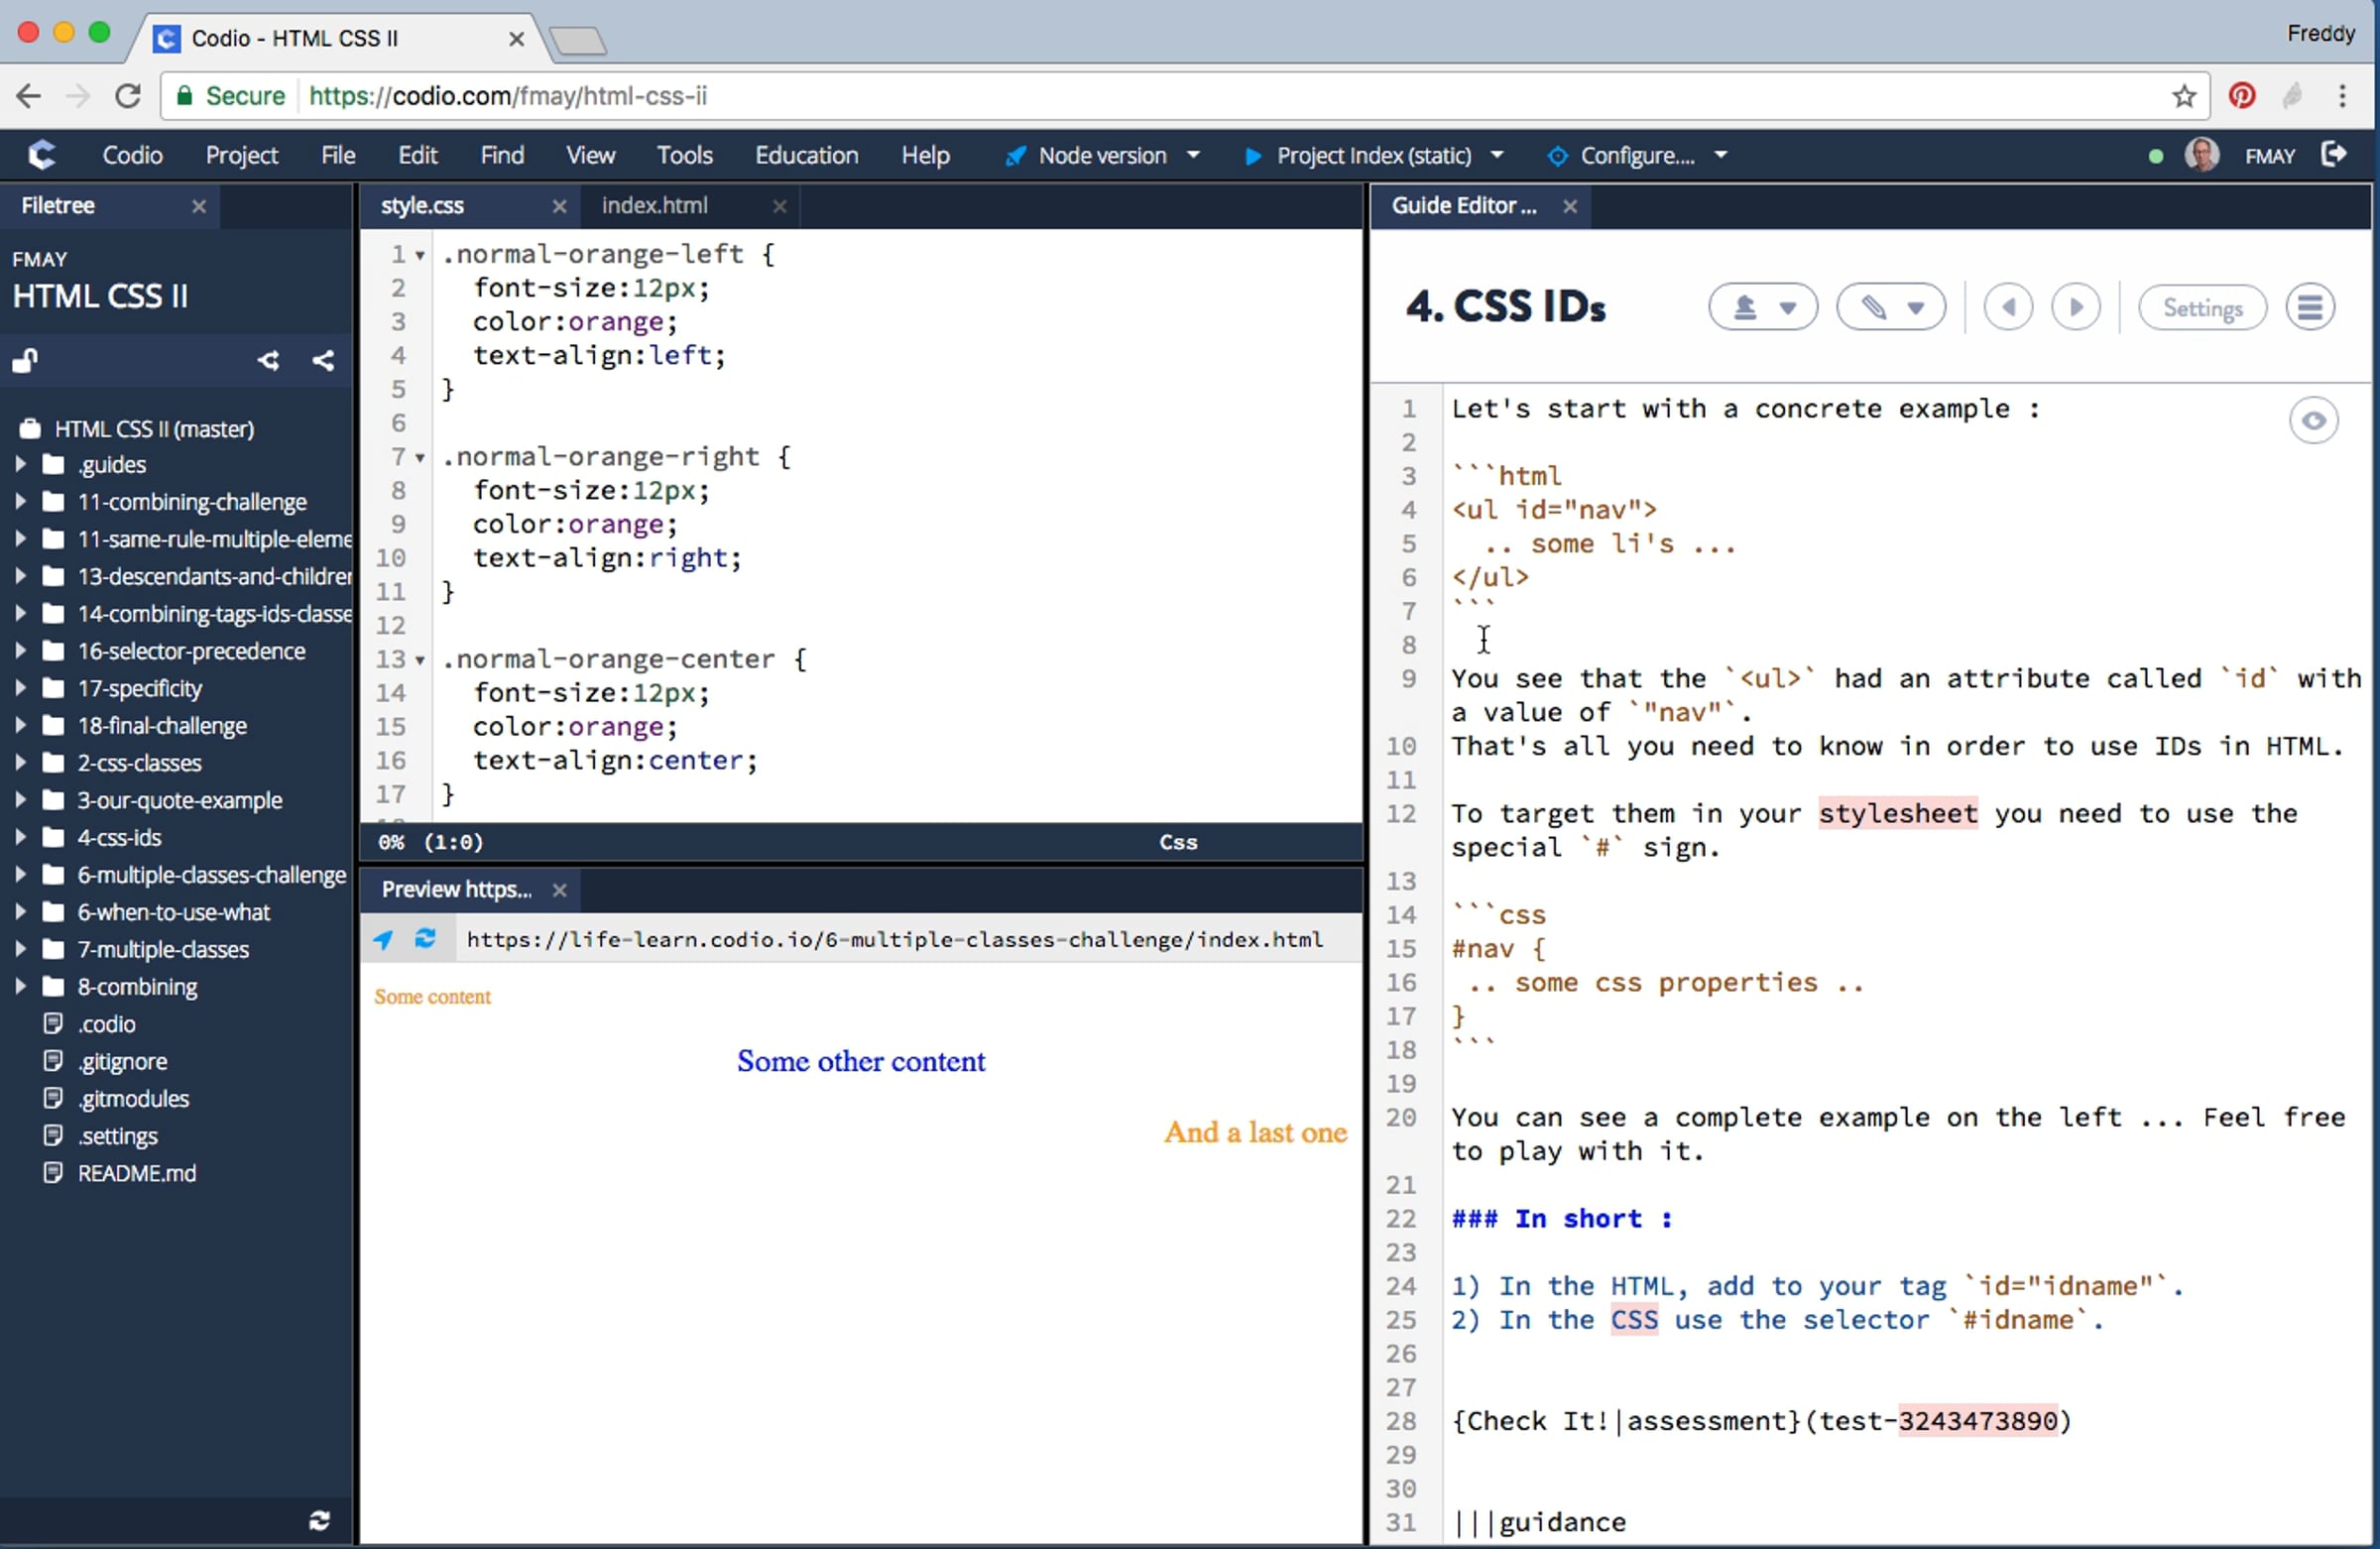Switch to the index.html tab
2380x1549 pixels.
point(655,206)
